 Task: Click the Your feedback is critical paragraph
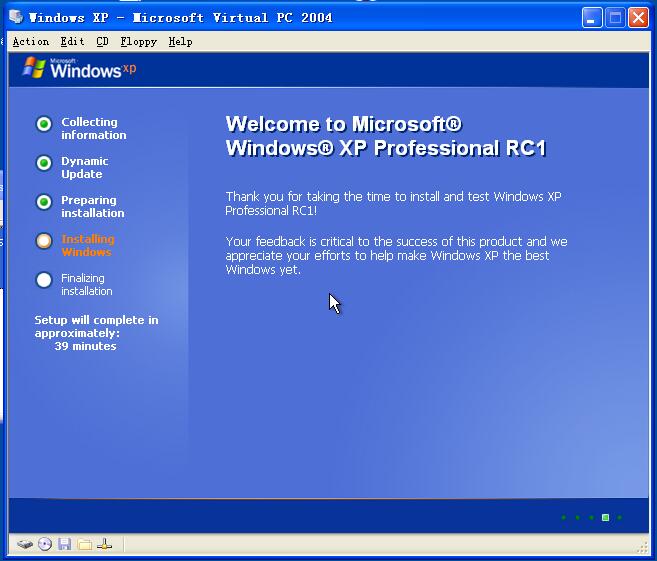point(396,255)
